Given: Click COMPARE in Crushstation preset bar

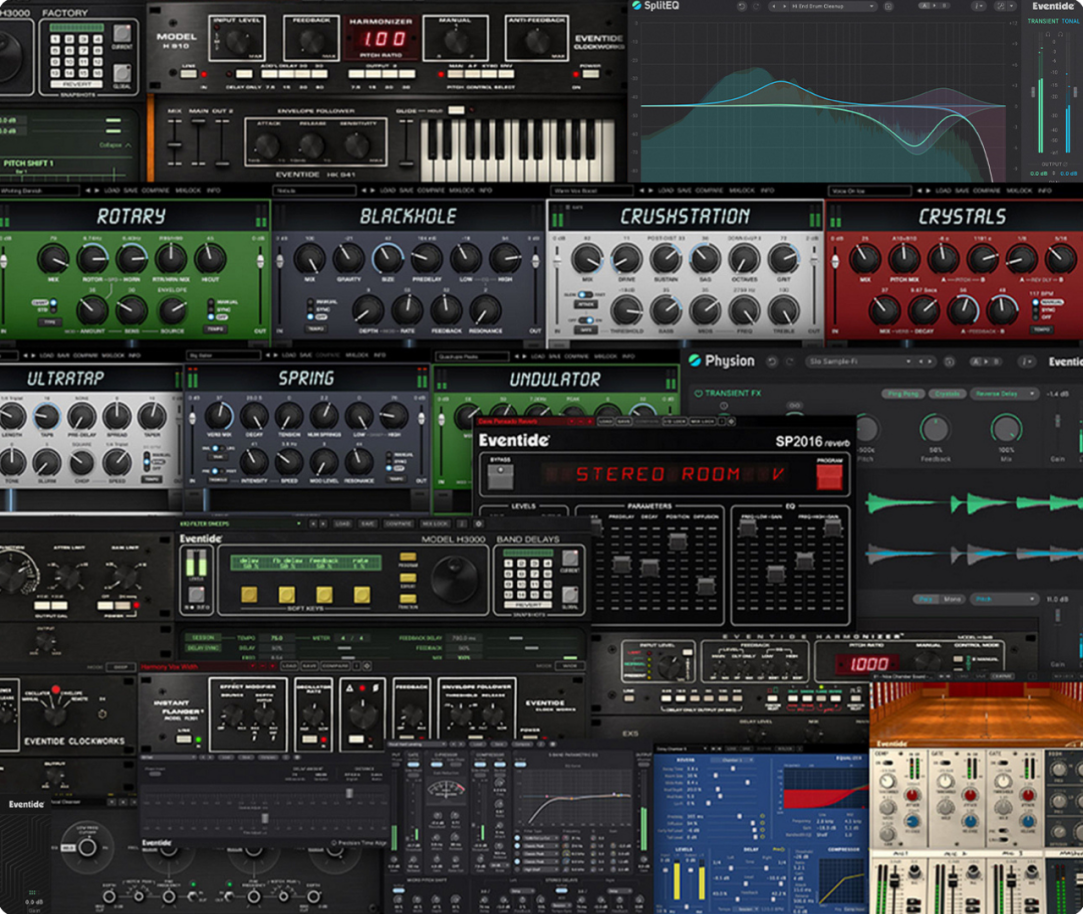Looking at the screenshot, I should click(709, 191).
